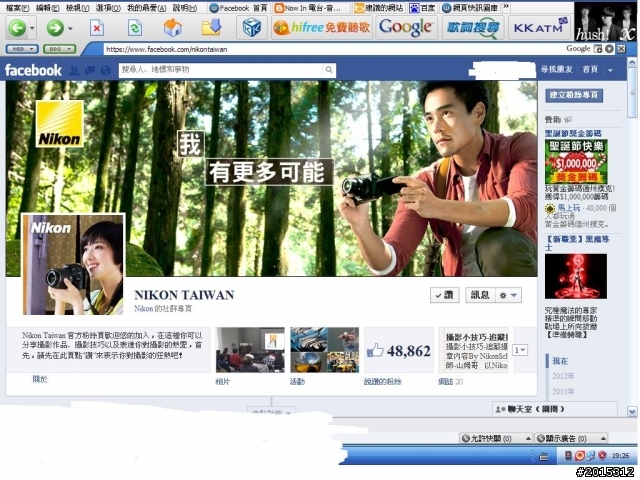Screen dimensions: 640x480
Task: Go back with the green back arrow
Action: tap(17, 28)
